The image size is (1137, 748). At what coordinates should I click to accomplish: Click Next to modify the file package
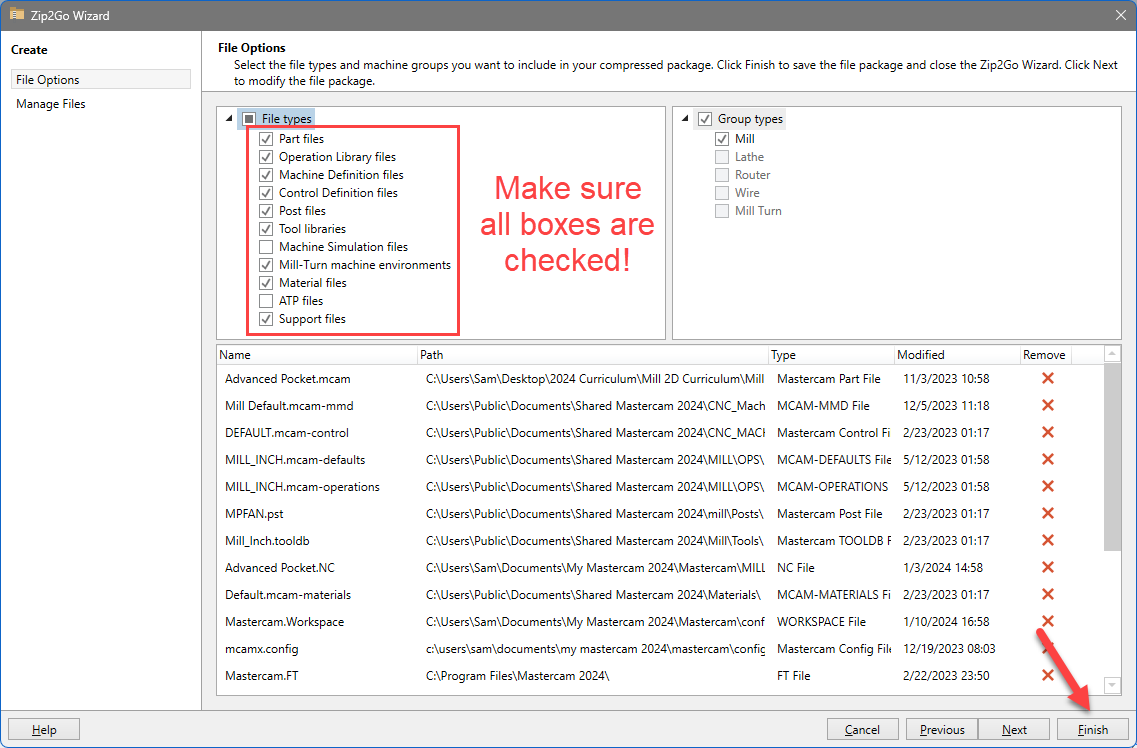point(1014,729)
